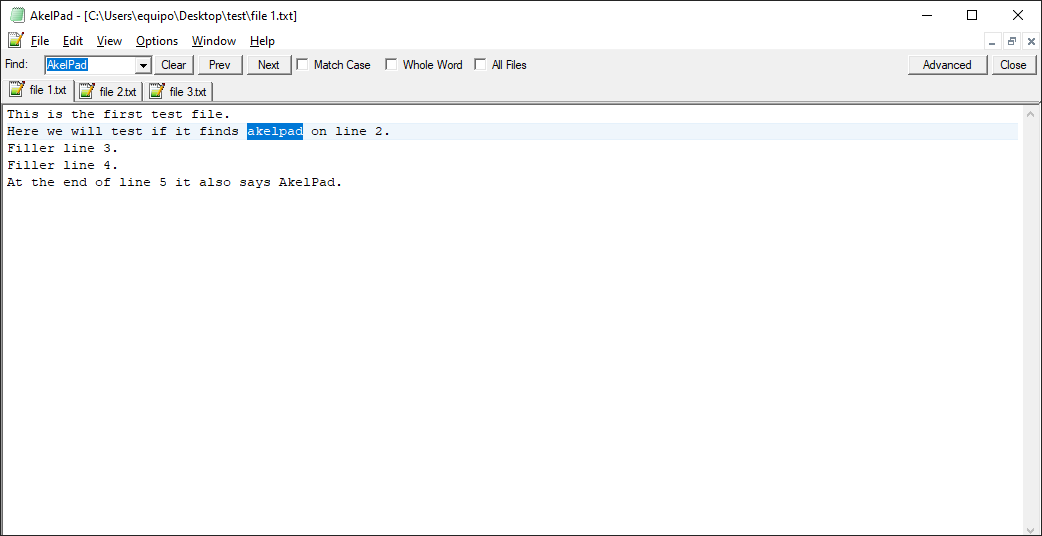Open the Find history dropdown arrow
Image resolution: width=1042 pixels, height=536 pixels.
(x=143, y=65)
